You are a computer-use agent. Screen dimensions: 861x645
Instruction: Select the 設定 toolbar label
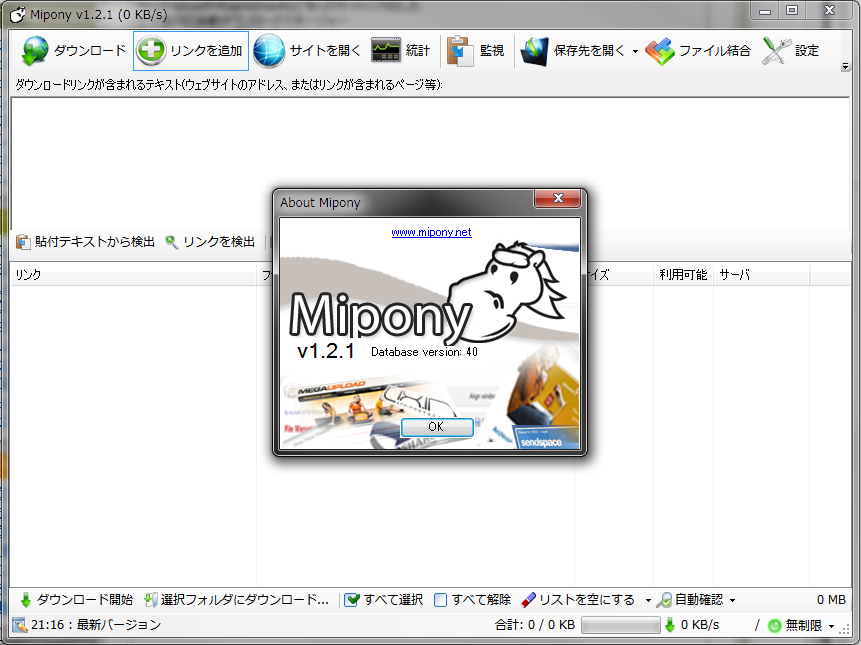(807, 51)
